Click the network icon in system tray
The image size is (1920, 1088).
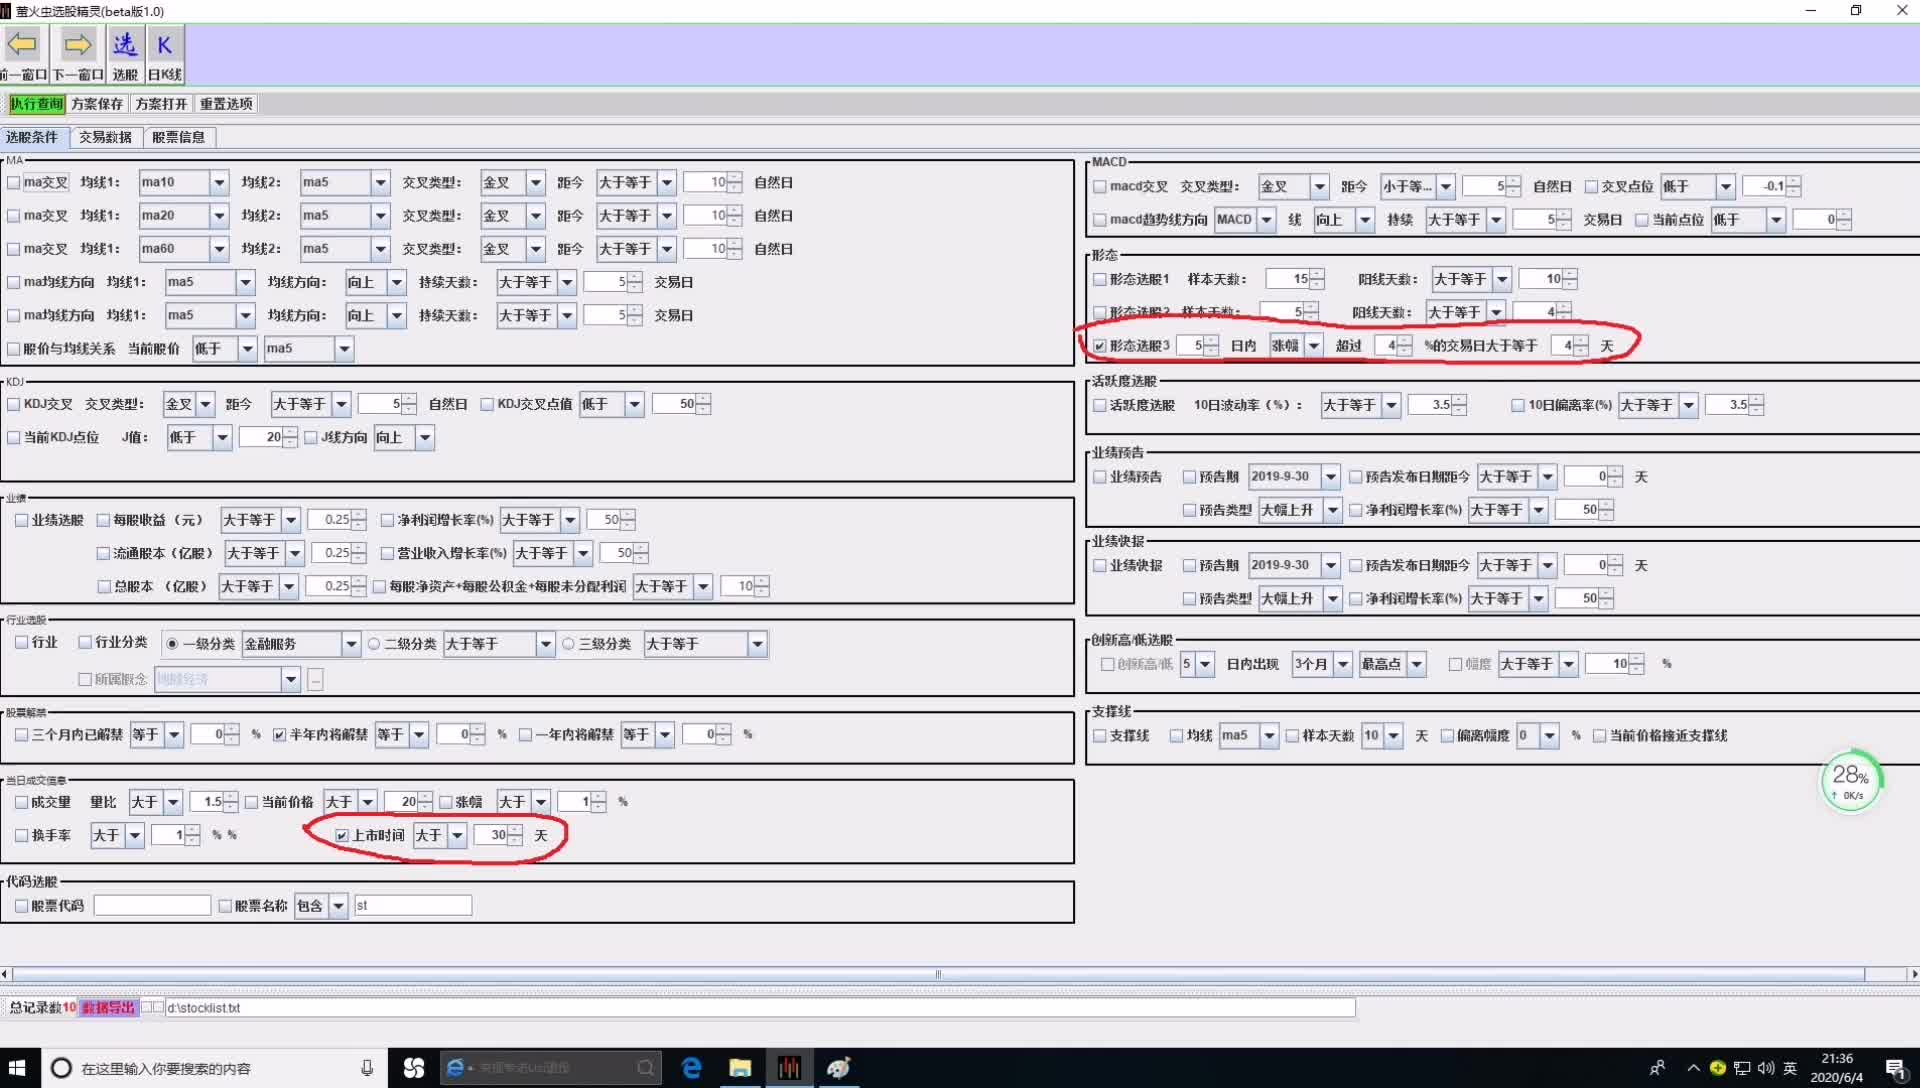coord(1742,1068)
